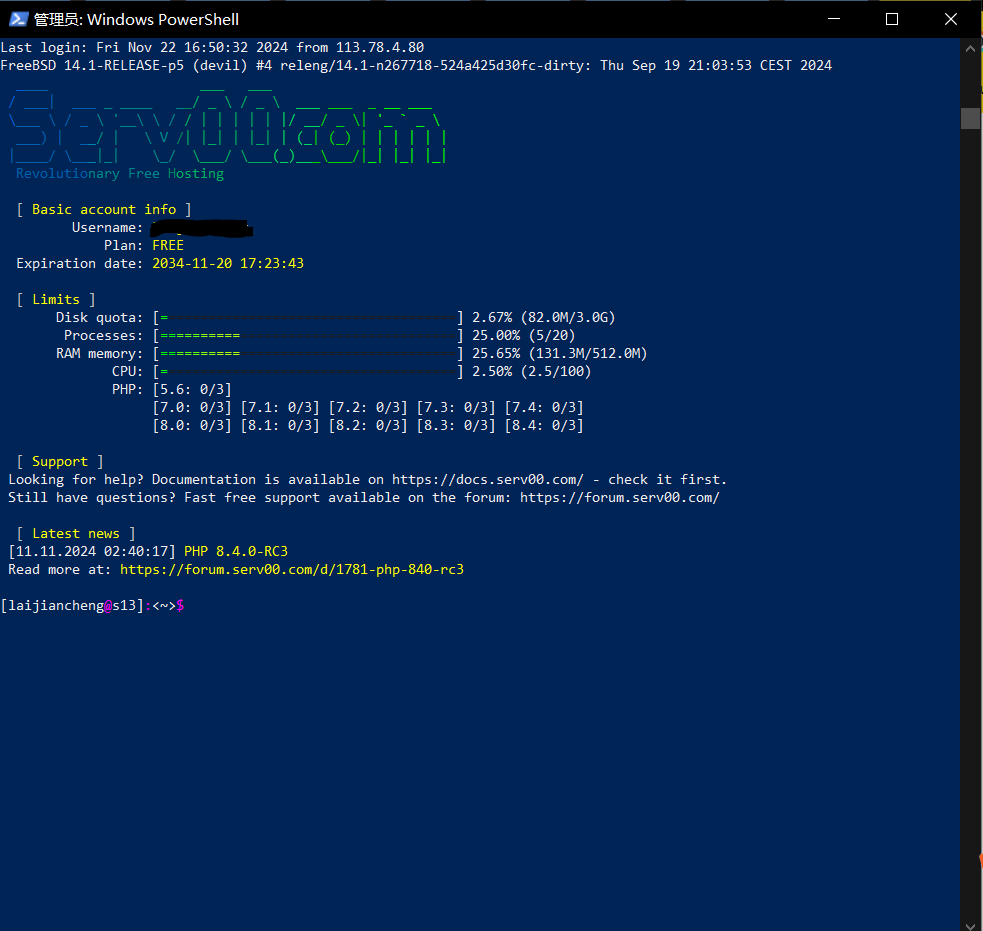983x931 pixels.
Task: Click the news timestamp '[11.11.2024 02:40:17]'
Action: pos(92,552)
